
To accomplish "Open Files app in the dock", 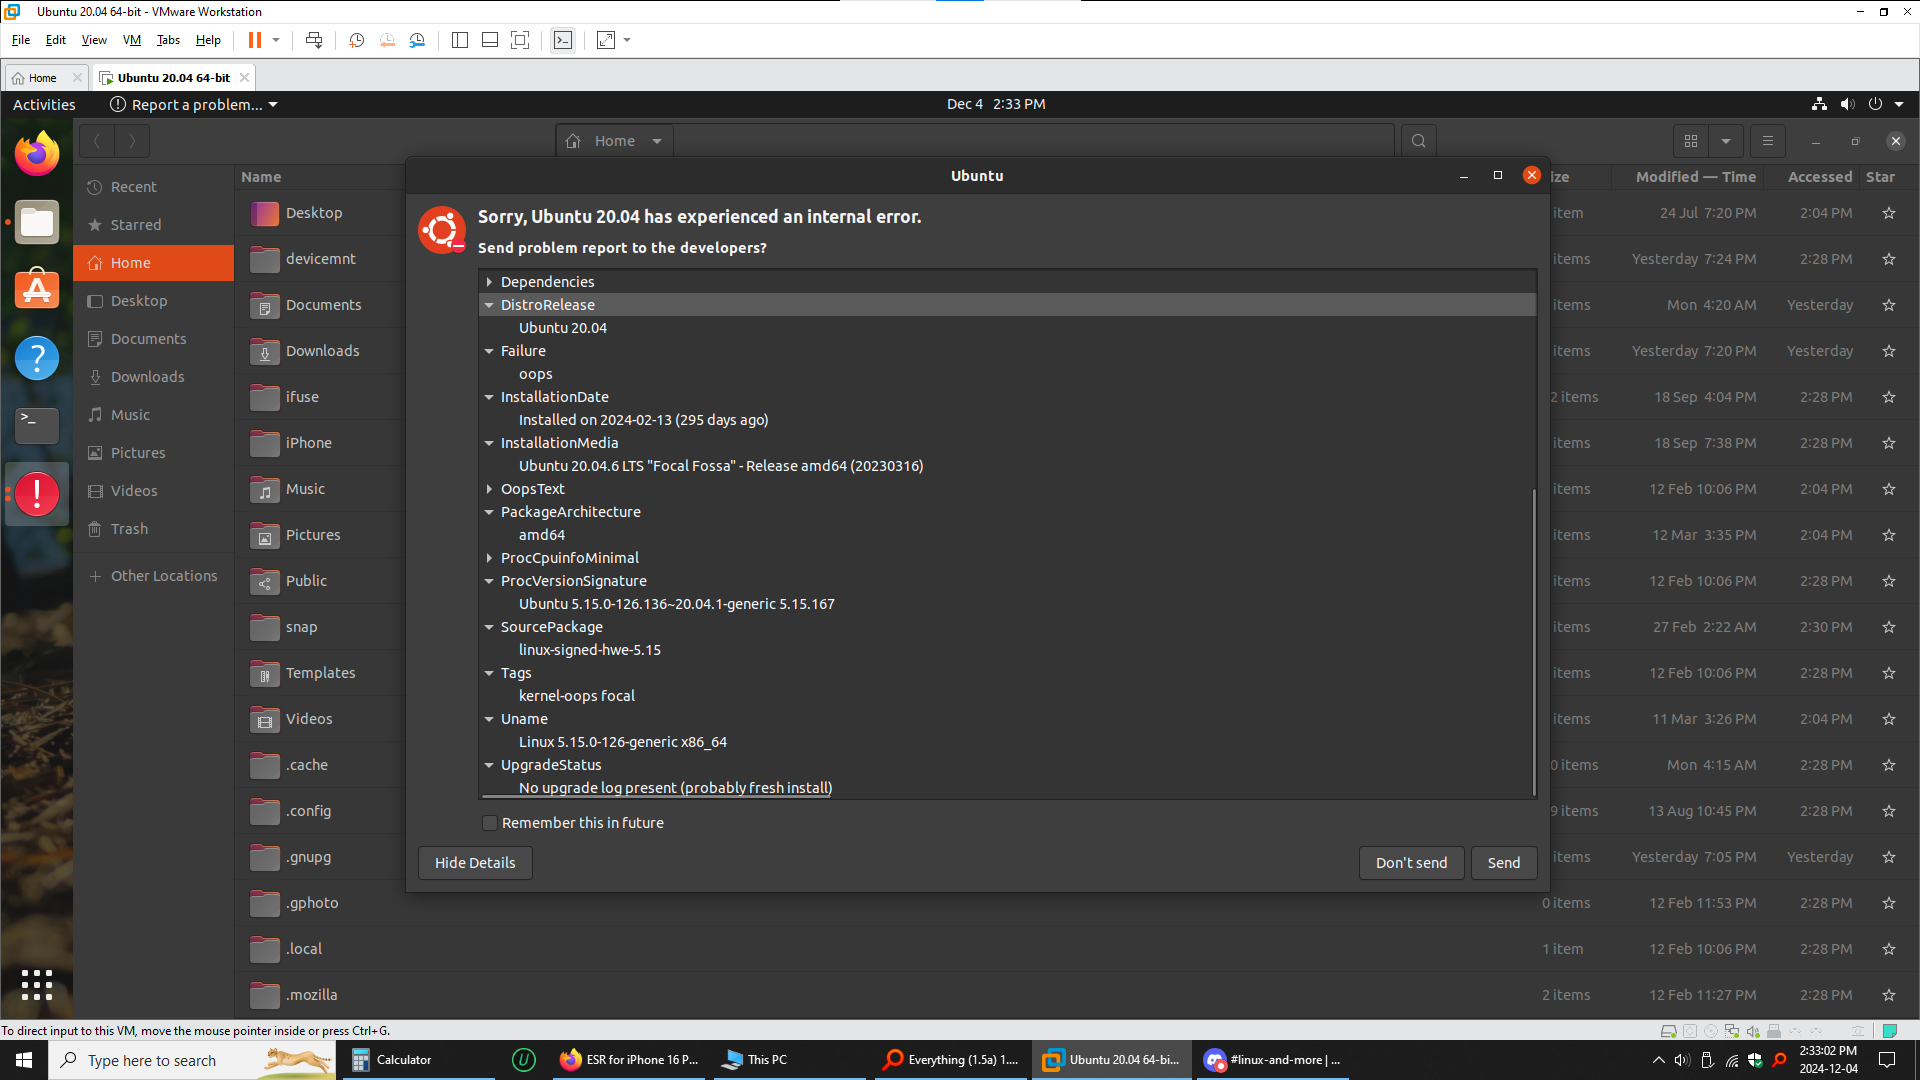I will 37,222.
